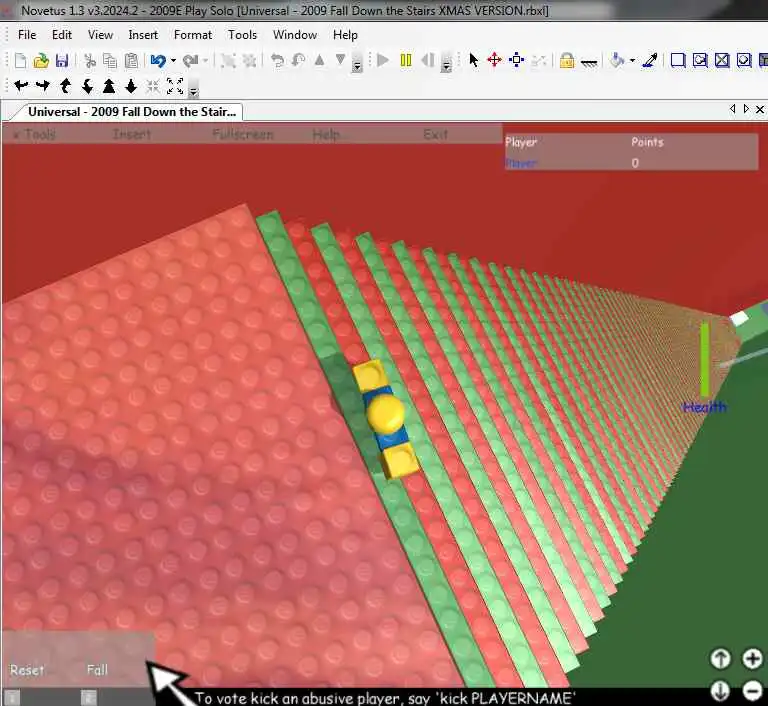Open the View menu
Image resolution: width=768 pixels, height=706 pixels.
coord(100,35)
